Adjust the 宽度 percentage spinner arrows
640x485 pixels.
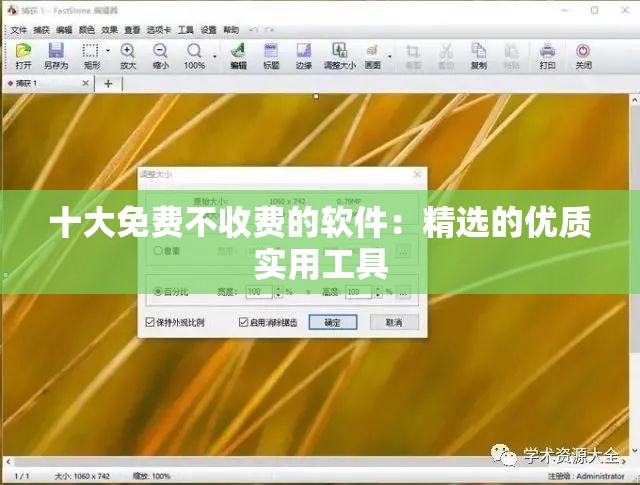point(278,291)
